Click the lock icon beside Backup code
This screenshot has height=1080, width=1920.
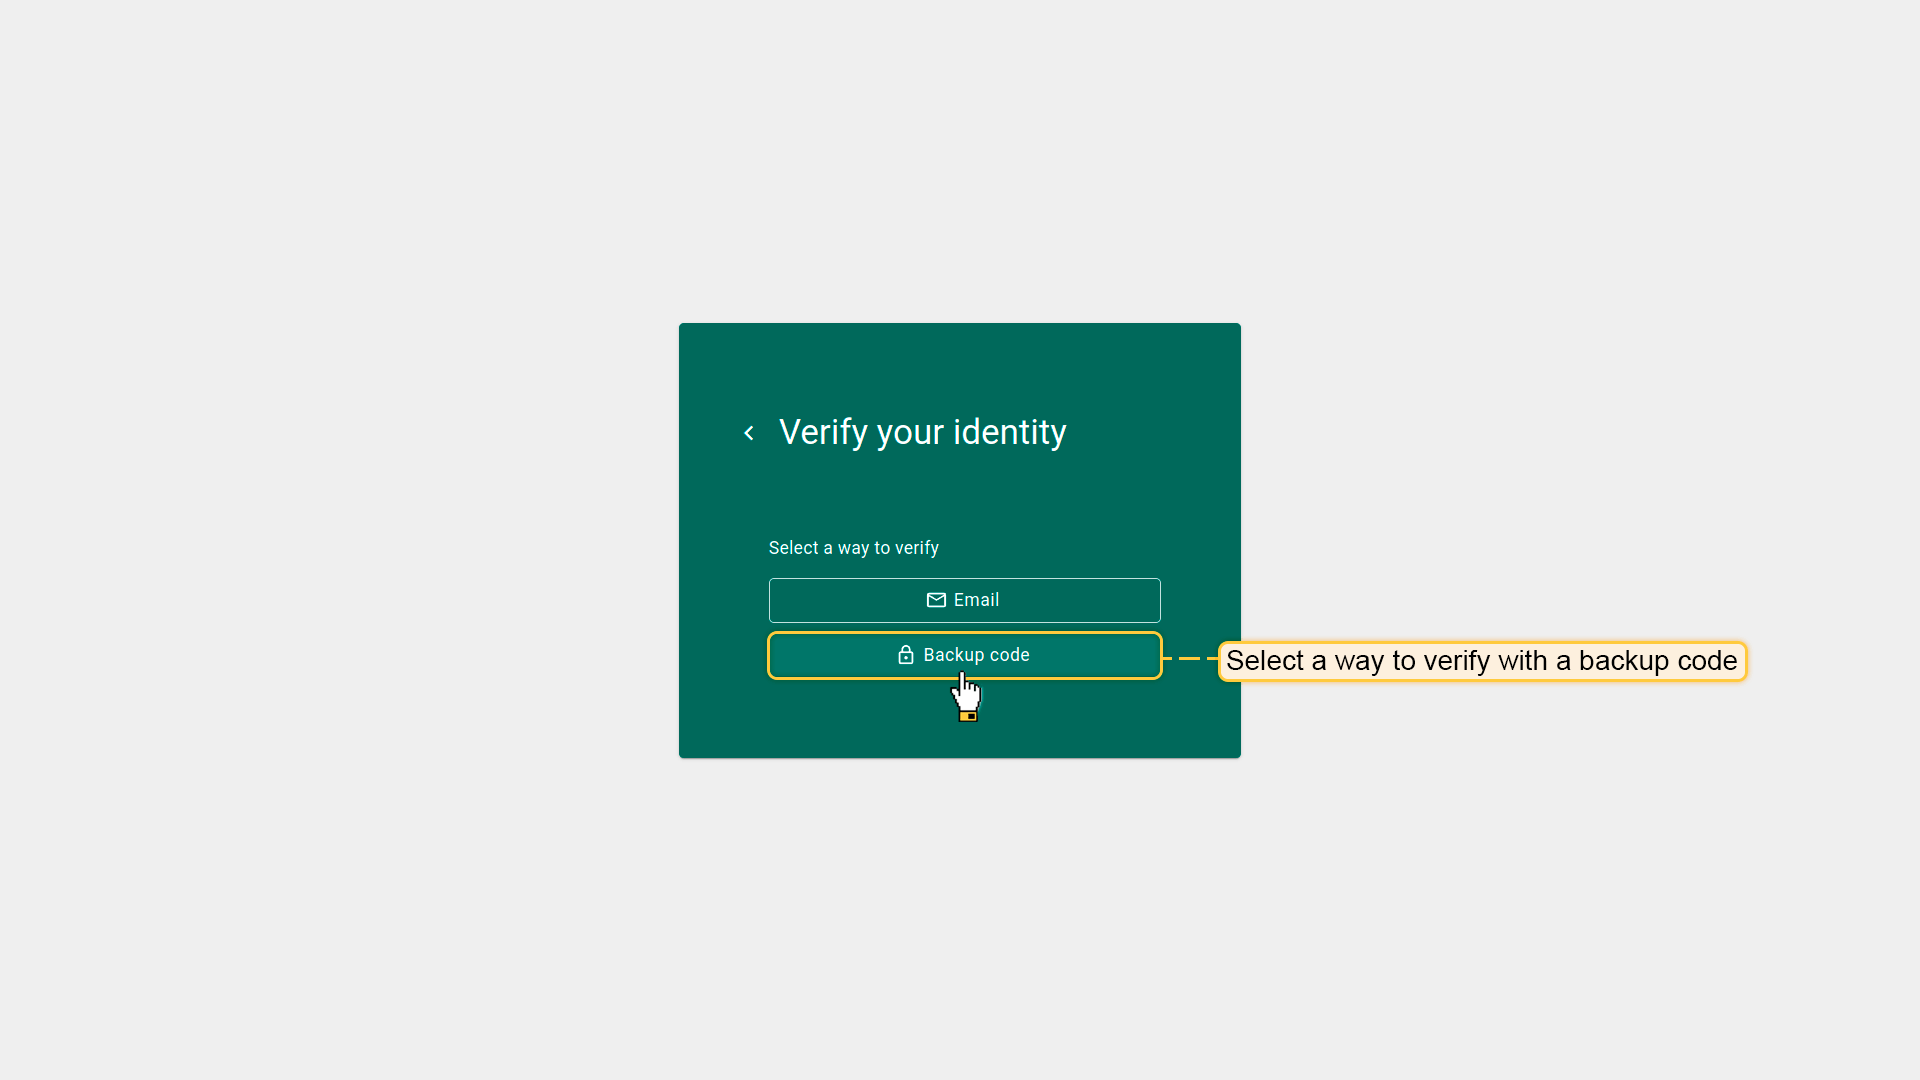pos(906,655)
